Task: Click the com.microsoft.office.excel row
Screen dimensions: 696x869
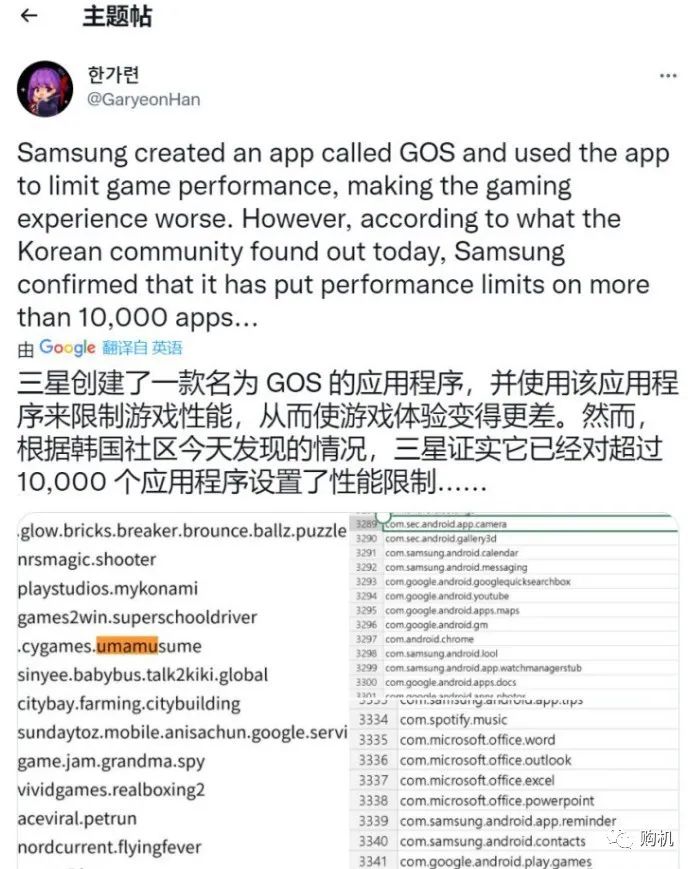Action: (x=514, y=780)
